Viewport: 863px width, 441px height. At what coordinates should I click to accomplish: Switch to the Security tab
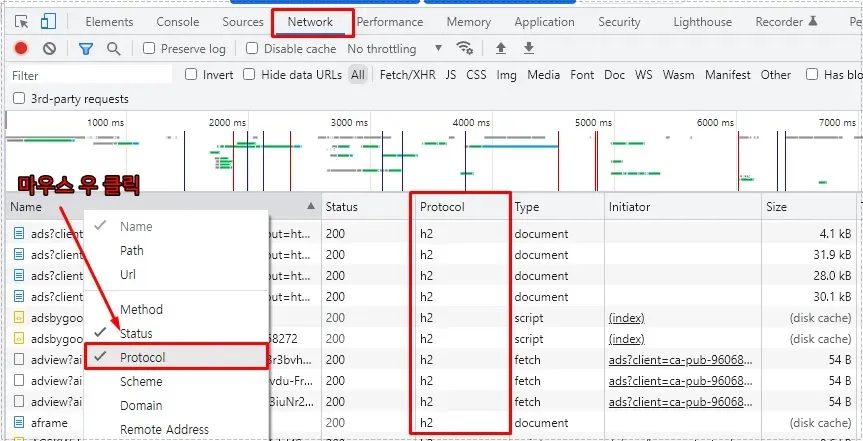619,22
